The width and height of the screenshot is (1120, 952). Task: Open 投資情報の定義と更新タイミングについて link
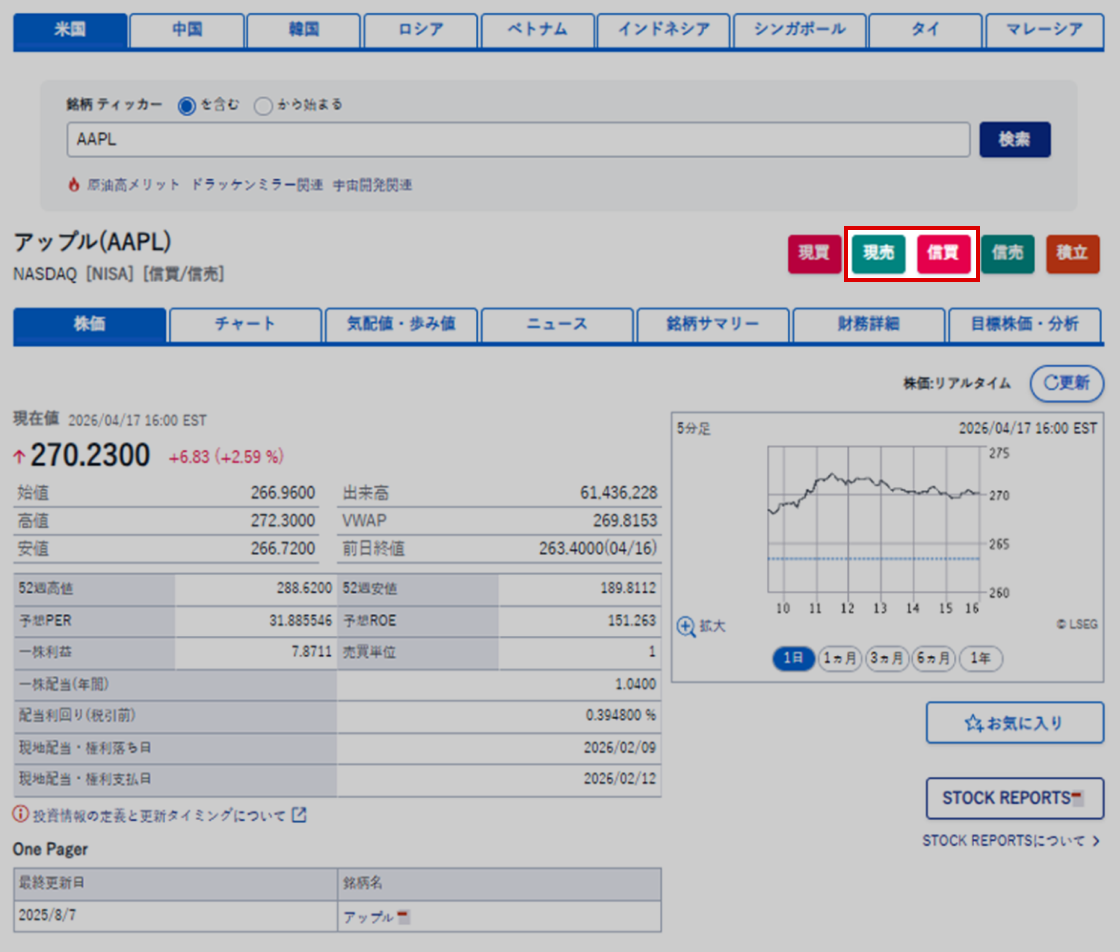159,816
